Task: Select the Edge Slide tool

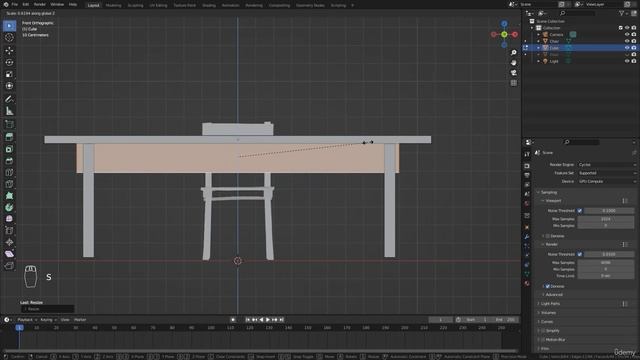Action: click(x=9, y=231)
